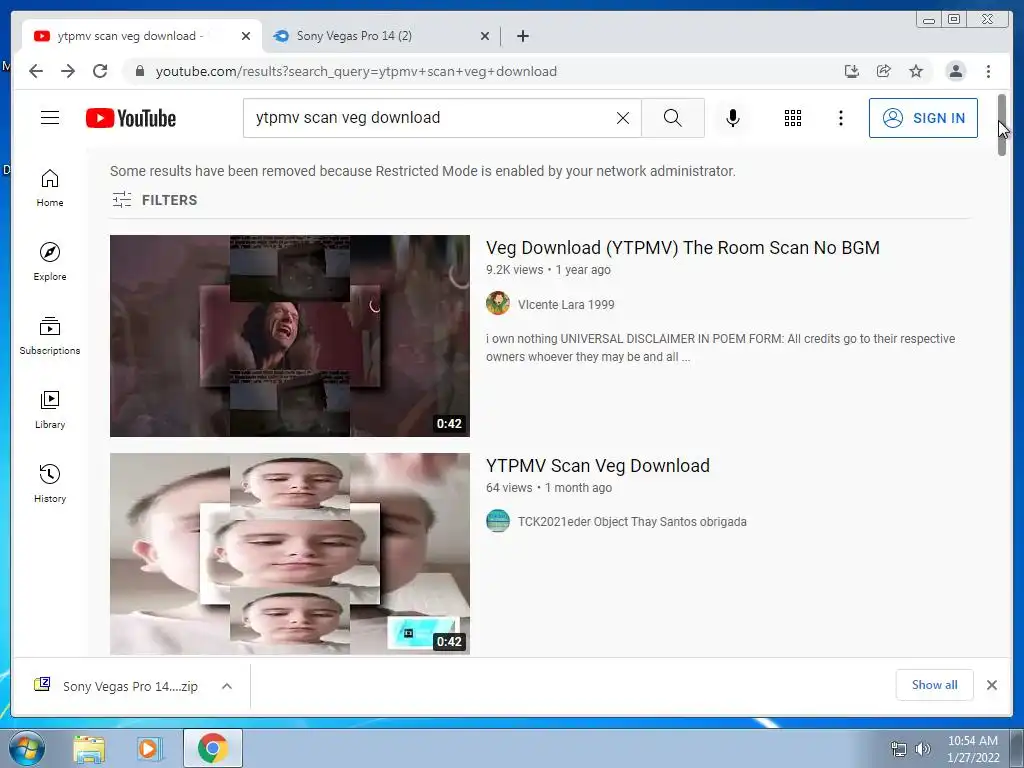Click the SIGN IN button
The height and width of the screenshot is (768, 1024).
point(923,118)
